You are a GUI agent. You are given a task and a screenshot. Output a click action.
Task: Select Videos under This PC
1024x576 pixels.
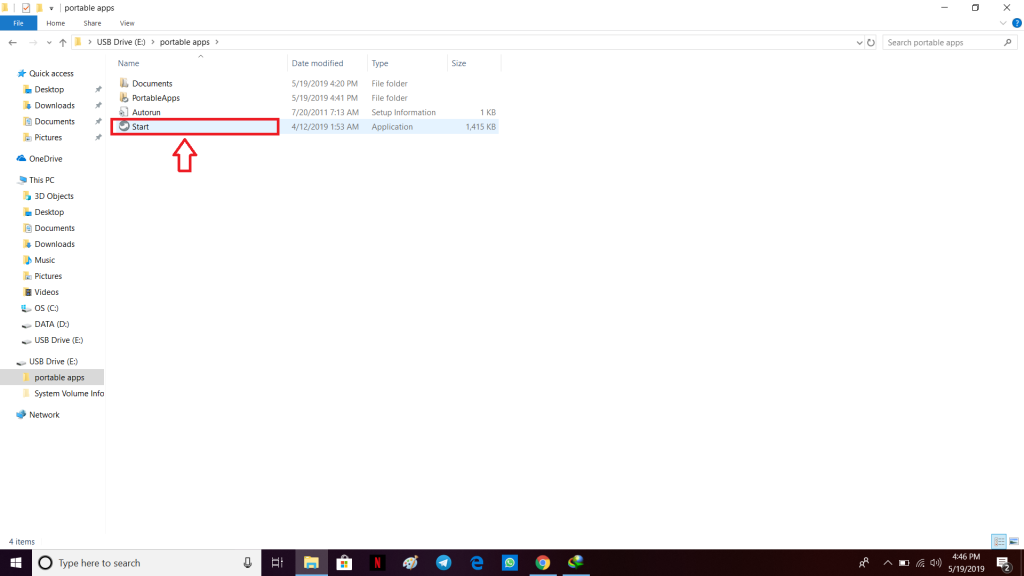[x=46, y=292]
